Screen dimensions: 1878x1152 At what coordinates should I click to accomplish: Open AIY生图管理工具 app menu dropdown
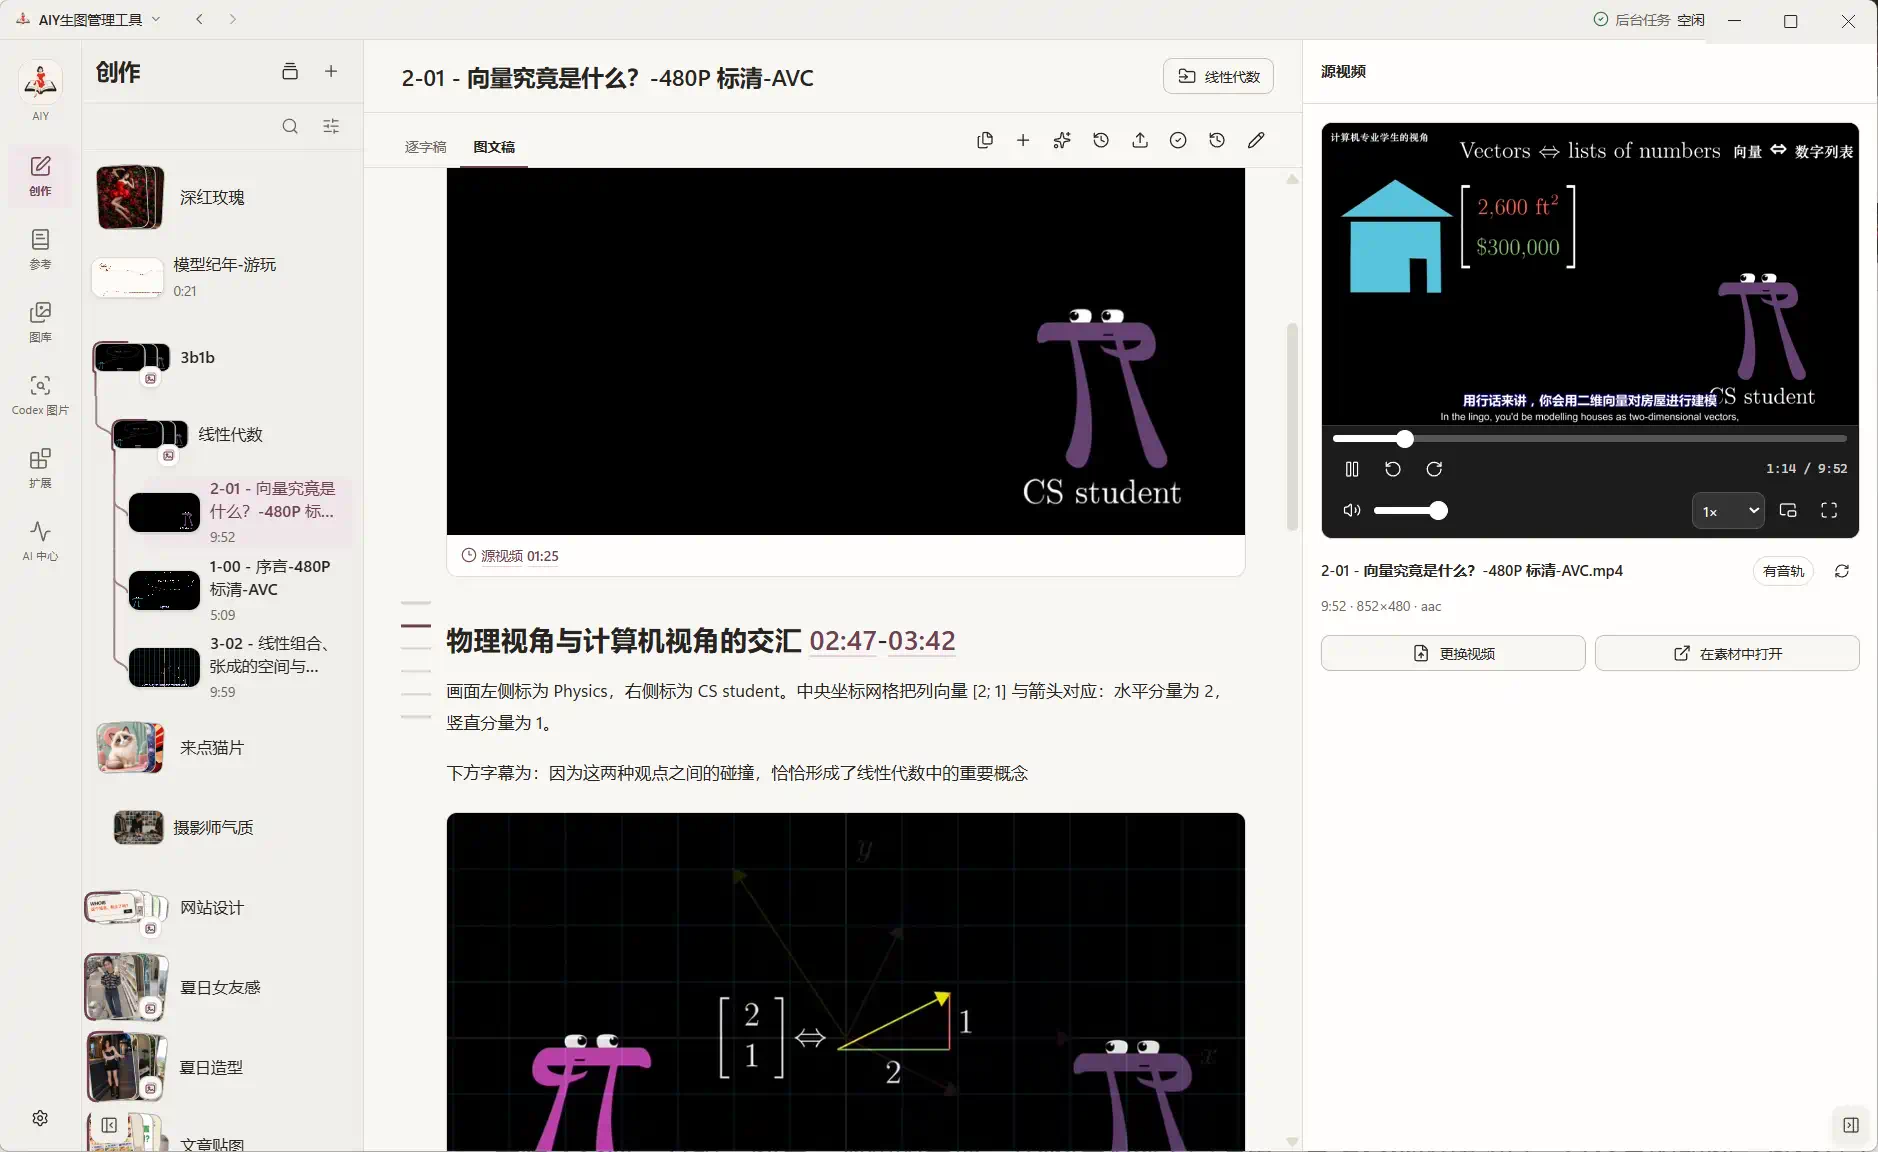click(x=90, y=19)
